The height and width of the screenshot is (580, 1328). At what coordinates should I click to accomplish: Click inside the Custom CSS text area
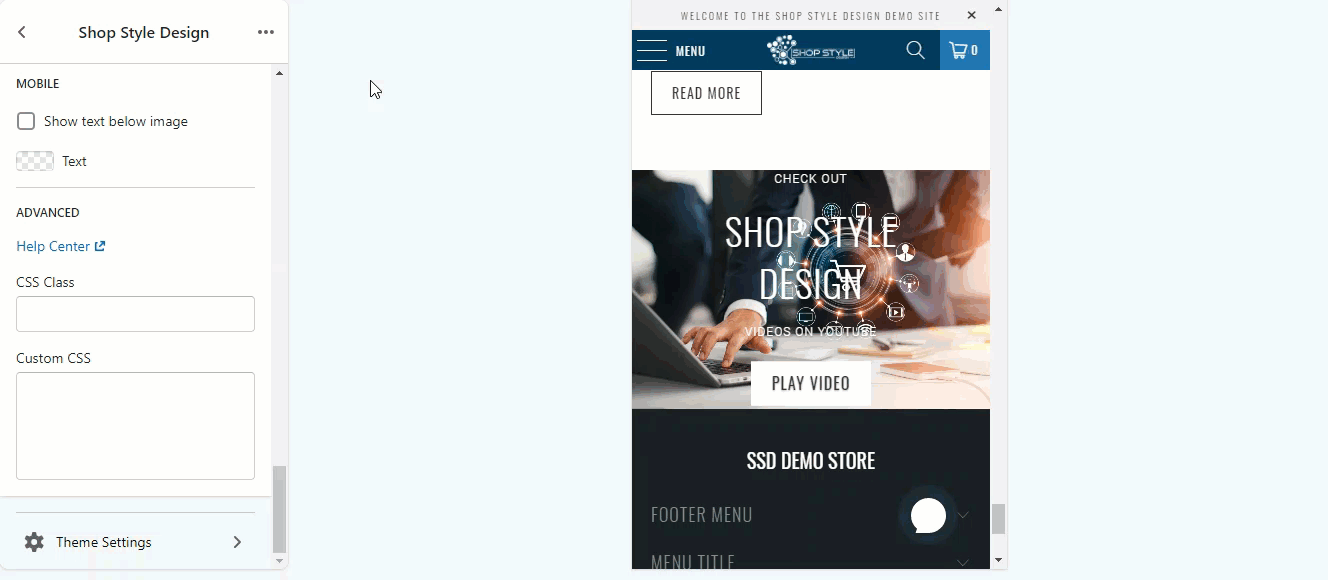click(135, 426)
